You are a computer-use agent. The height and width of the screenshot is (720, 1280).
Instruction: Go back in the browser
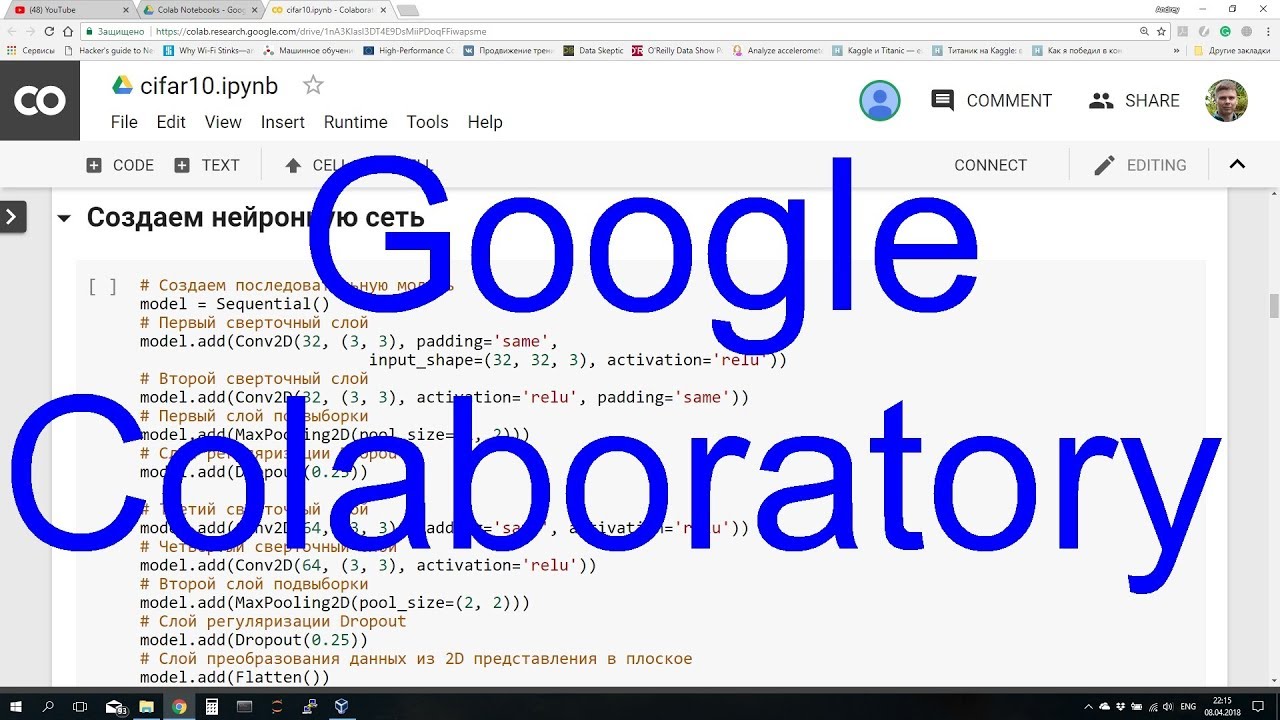coord(12,31)
